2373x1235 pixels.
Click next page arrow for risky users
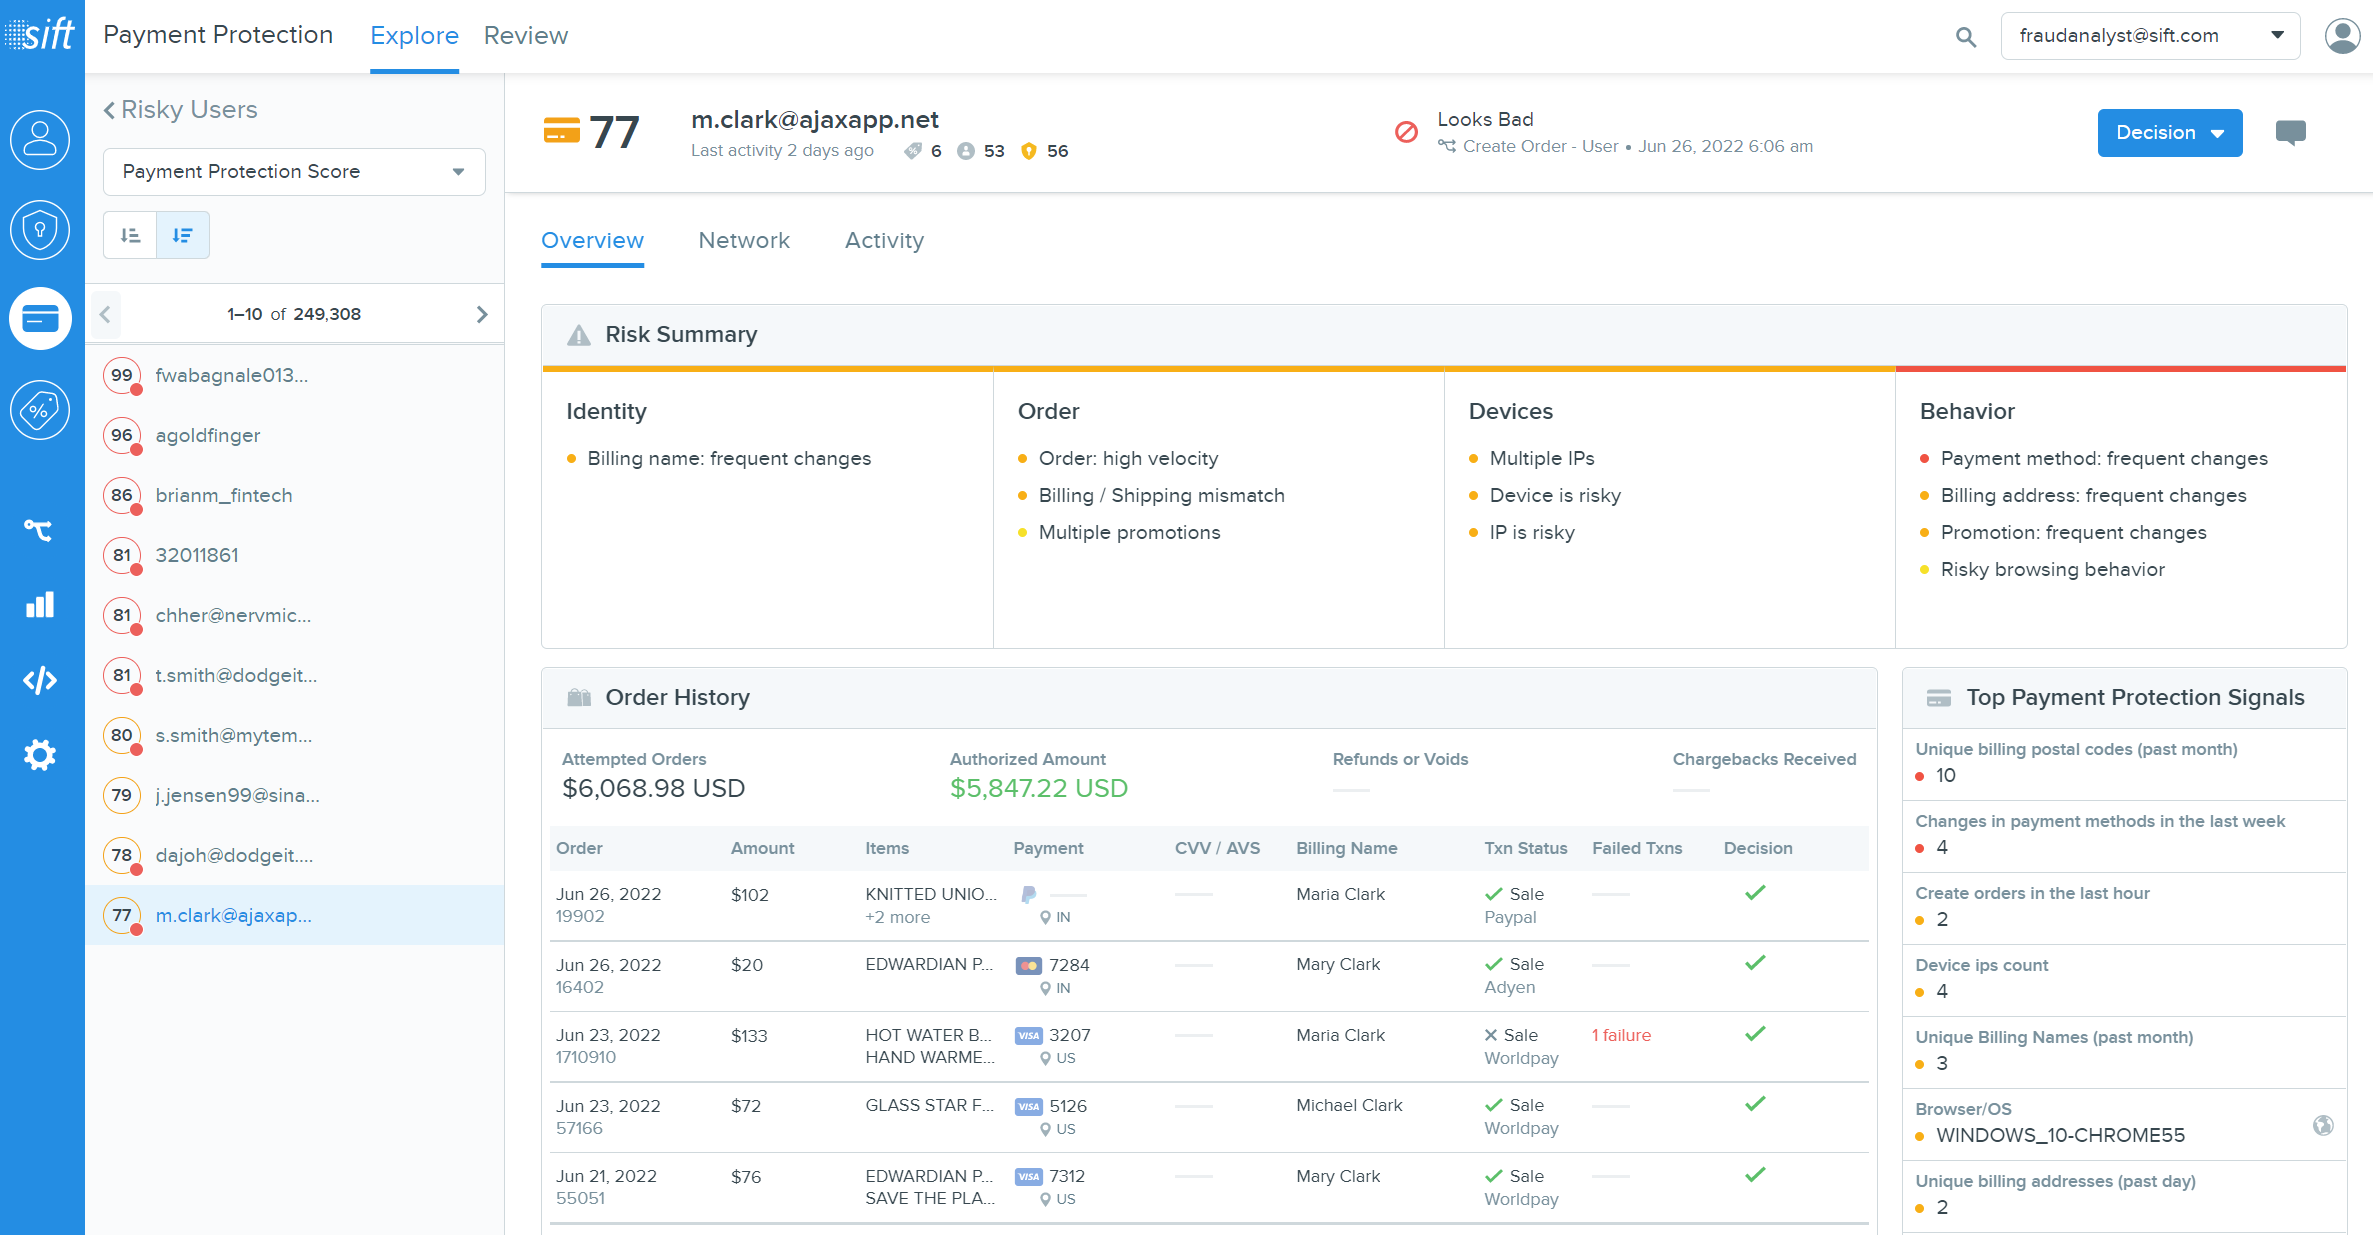(483, 314)
